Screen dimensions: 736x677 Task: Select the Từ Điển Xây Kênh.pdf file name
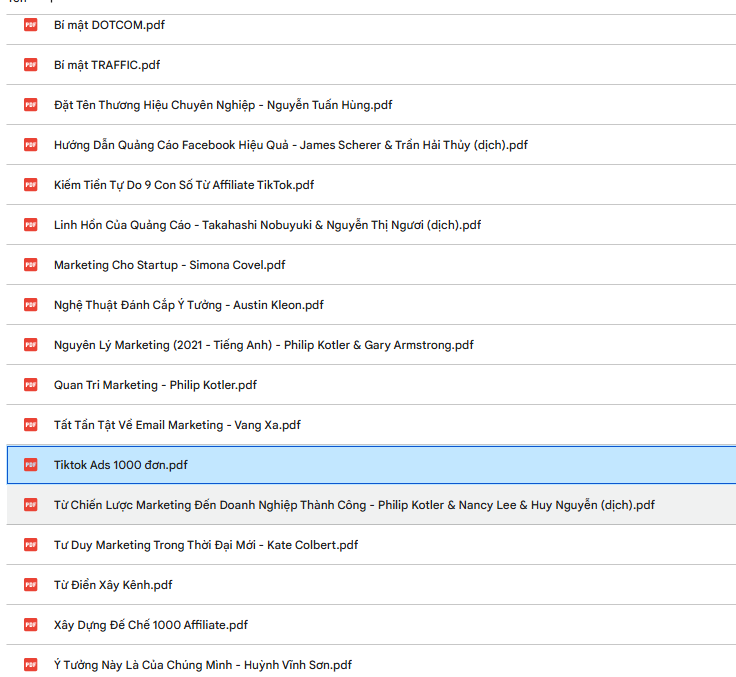pos(113,585)
